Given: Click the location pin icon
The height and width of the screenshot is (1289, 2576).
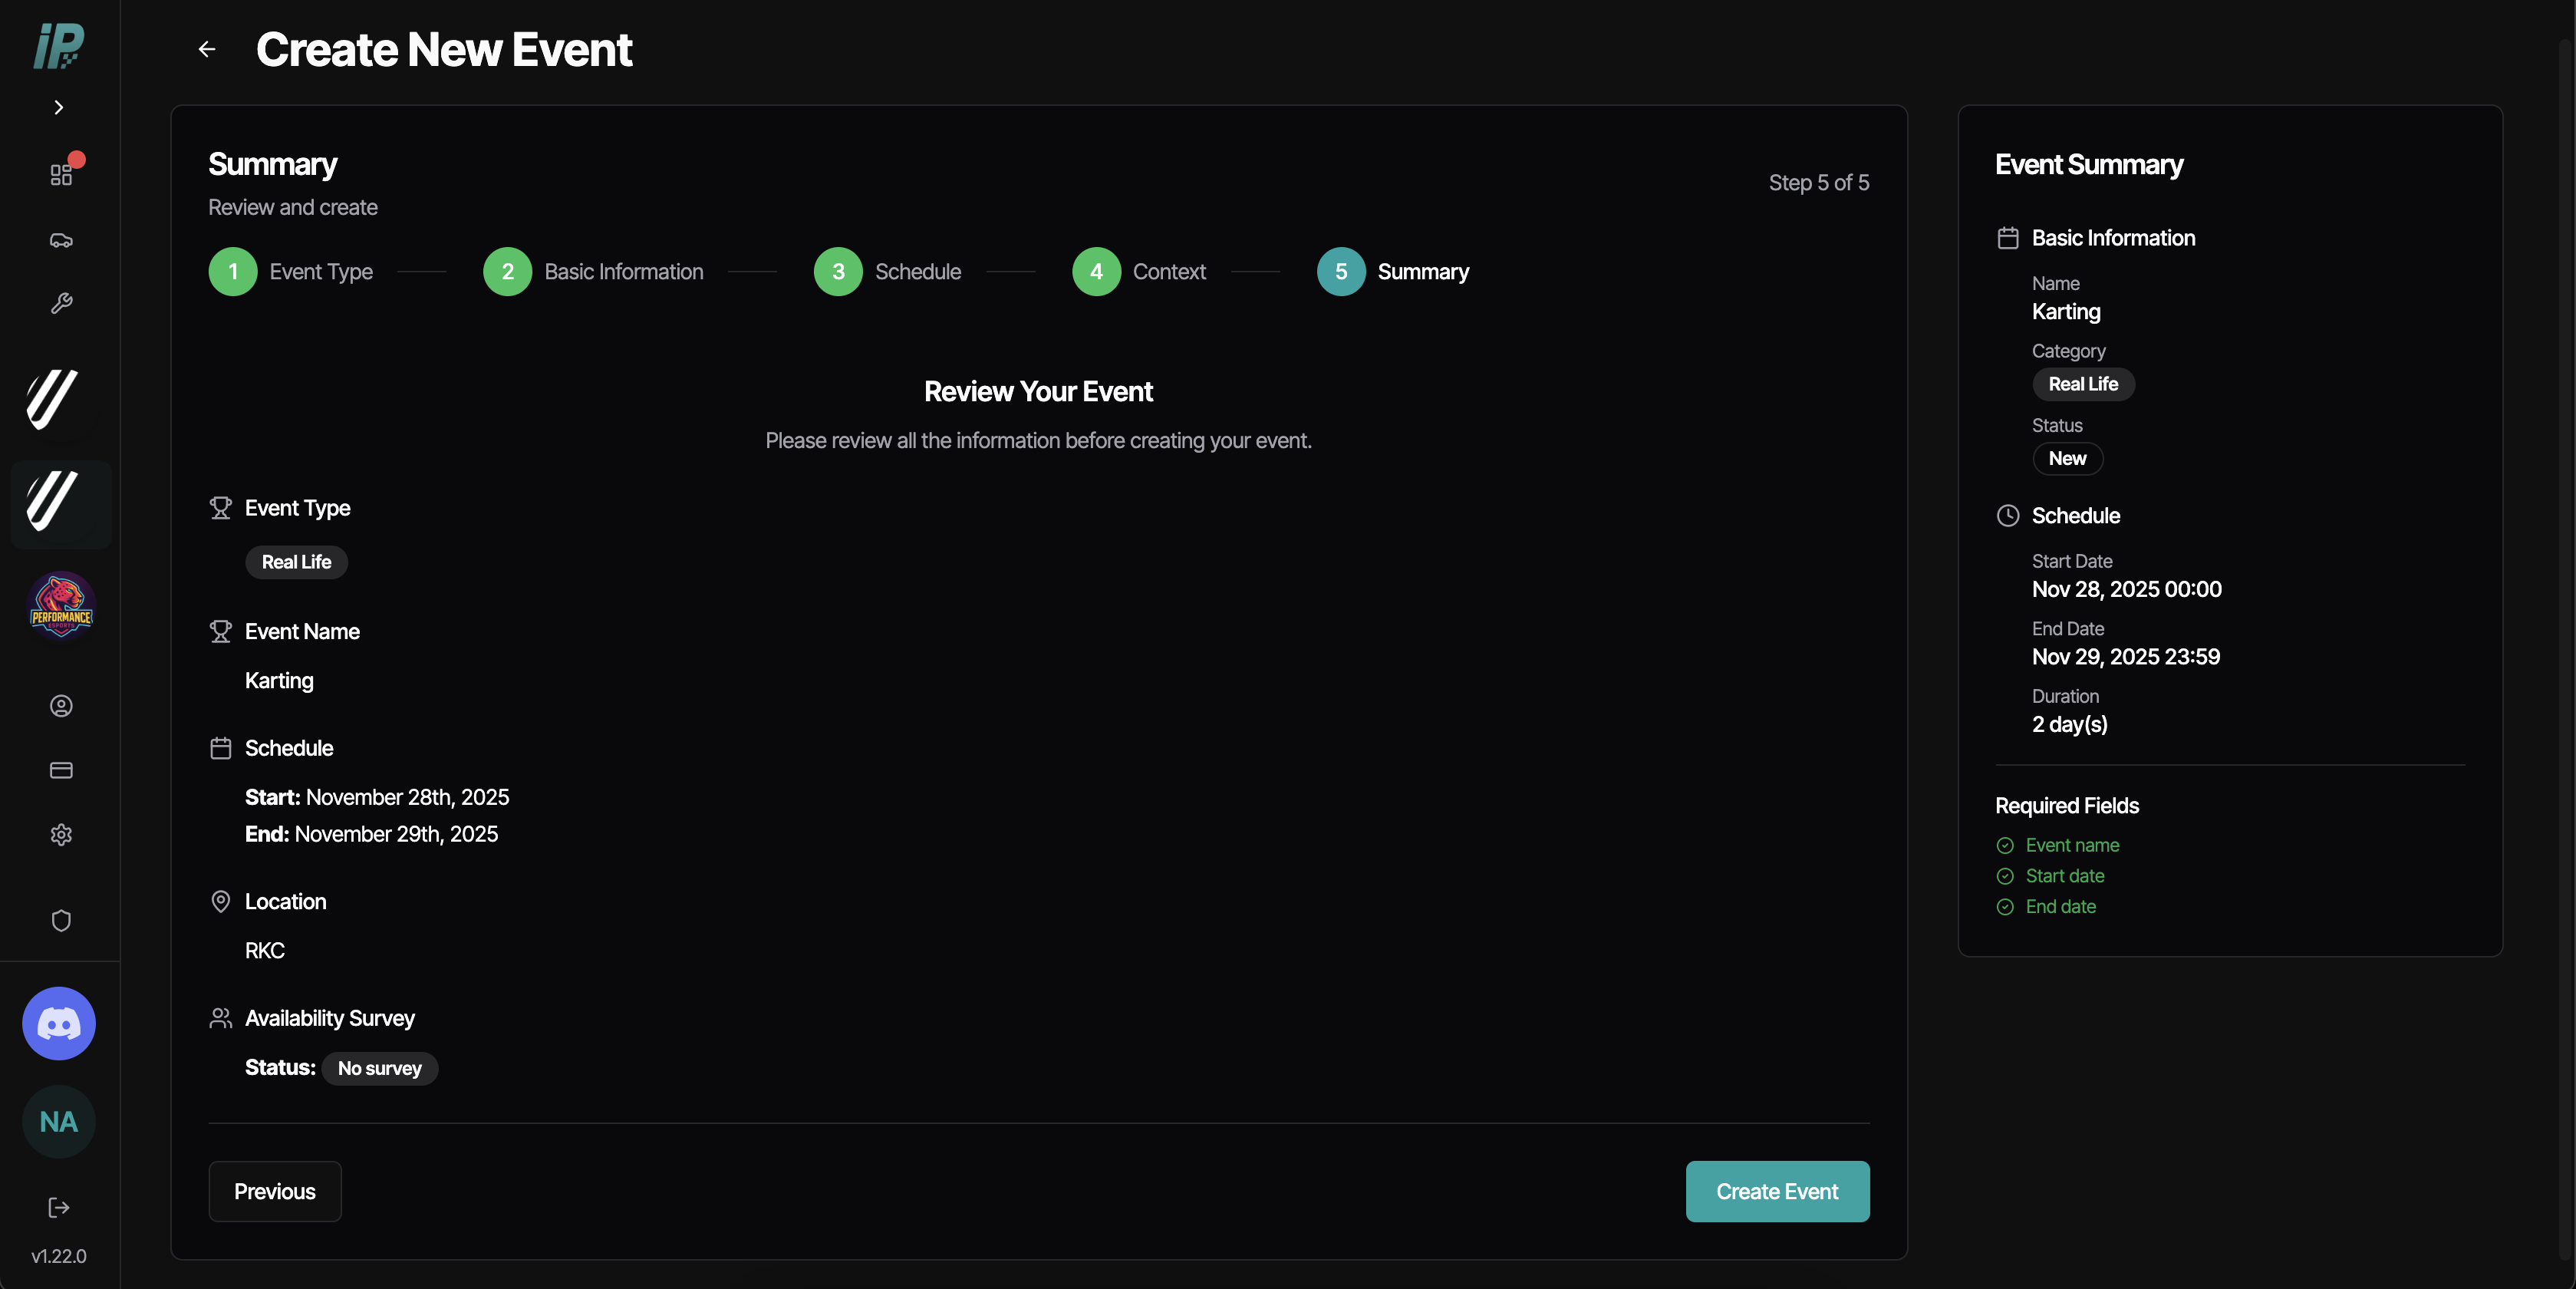Looking at the screenshot, I should click(x=220, y=901).
